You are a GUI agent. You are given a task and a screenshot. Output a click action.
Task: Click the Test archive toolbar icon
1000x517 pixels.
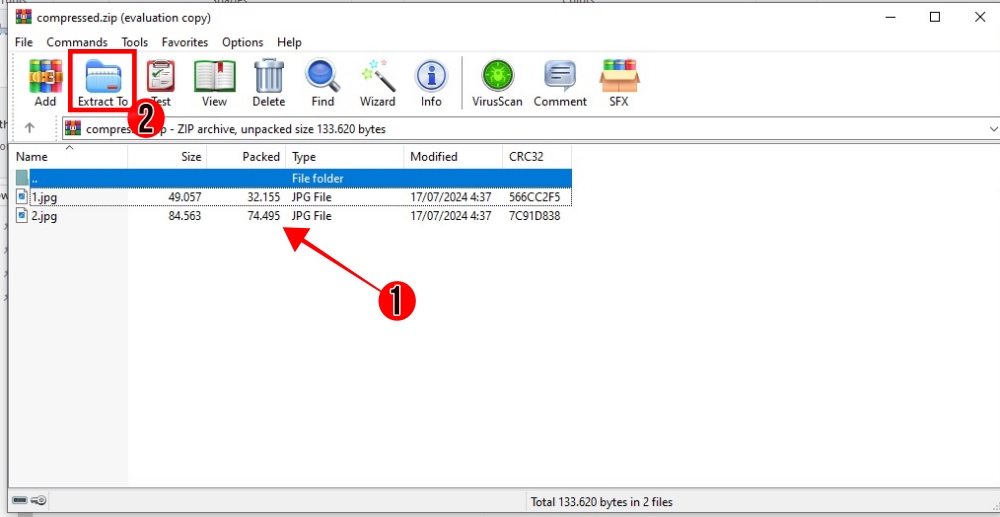click(x=161, y=76)
